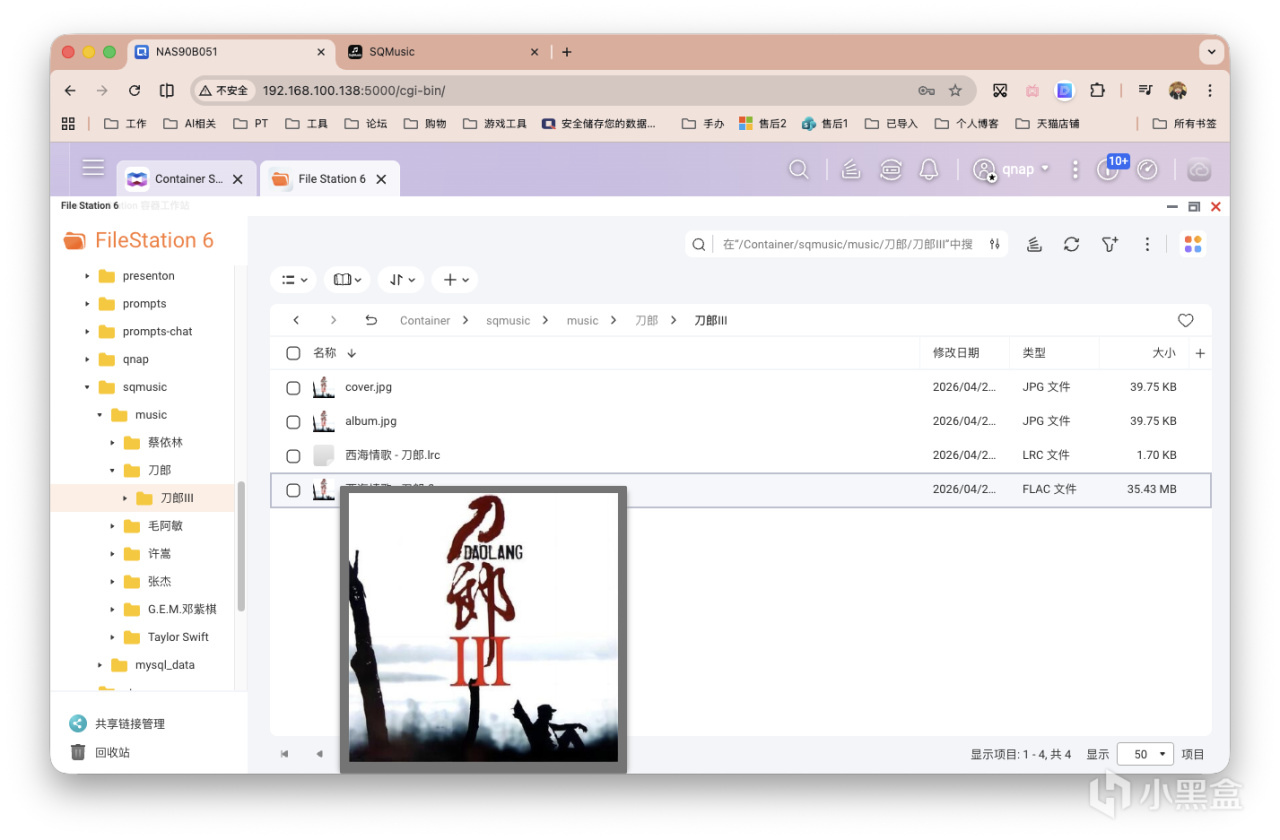The height and width of the screenshot is (840, 1280).
Task: Open the colorful apps grid icon
Action: [1192, 244]
